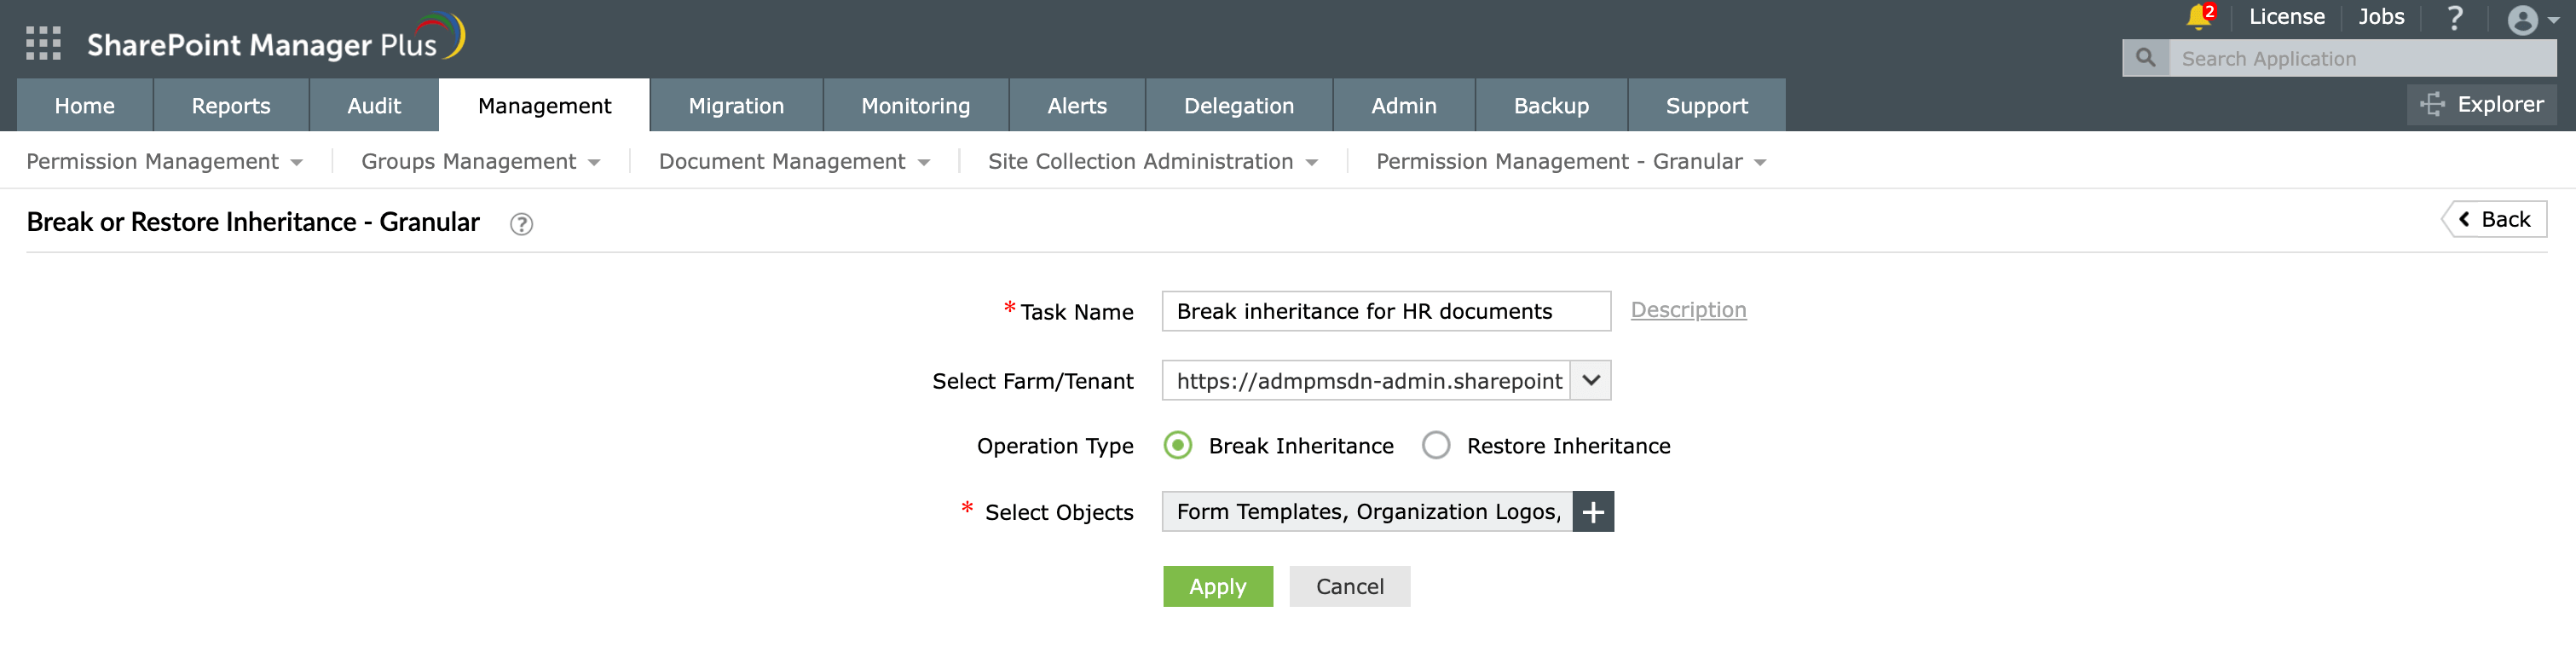The image size is (2576, 658).
Task: Expand Permission Management - Granular dropdown
Action: (x=1570, y=162)
